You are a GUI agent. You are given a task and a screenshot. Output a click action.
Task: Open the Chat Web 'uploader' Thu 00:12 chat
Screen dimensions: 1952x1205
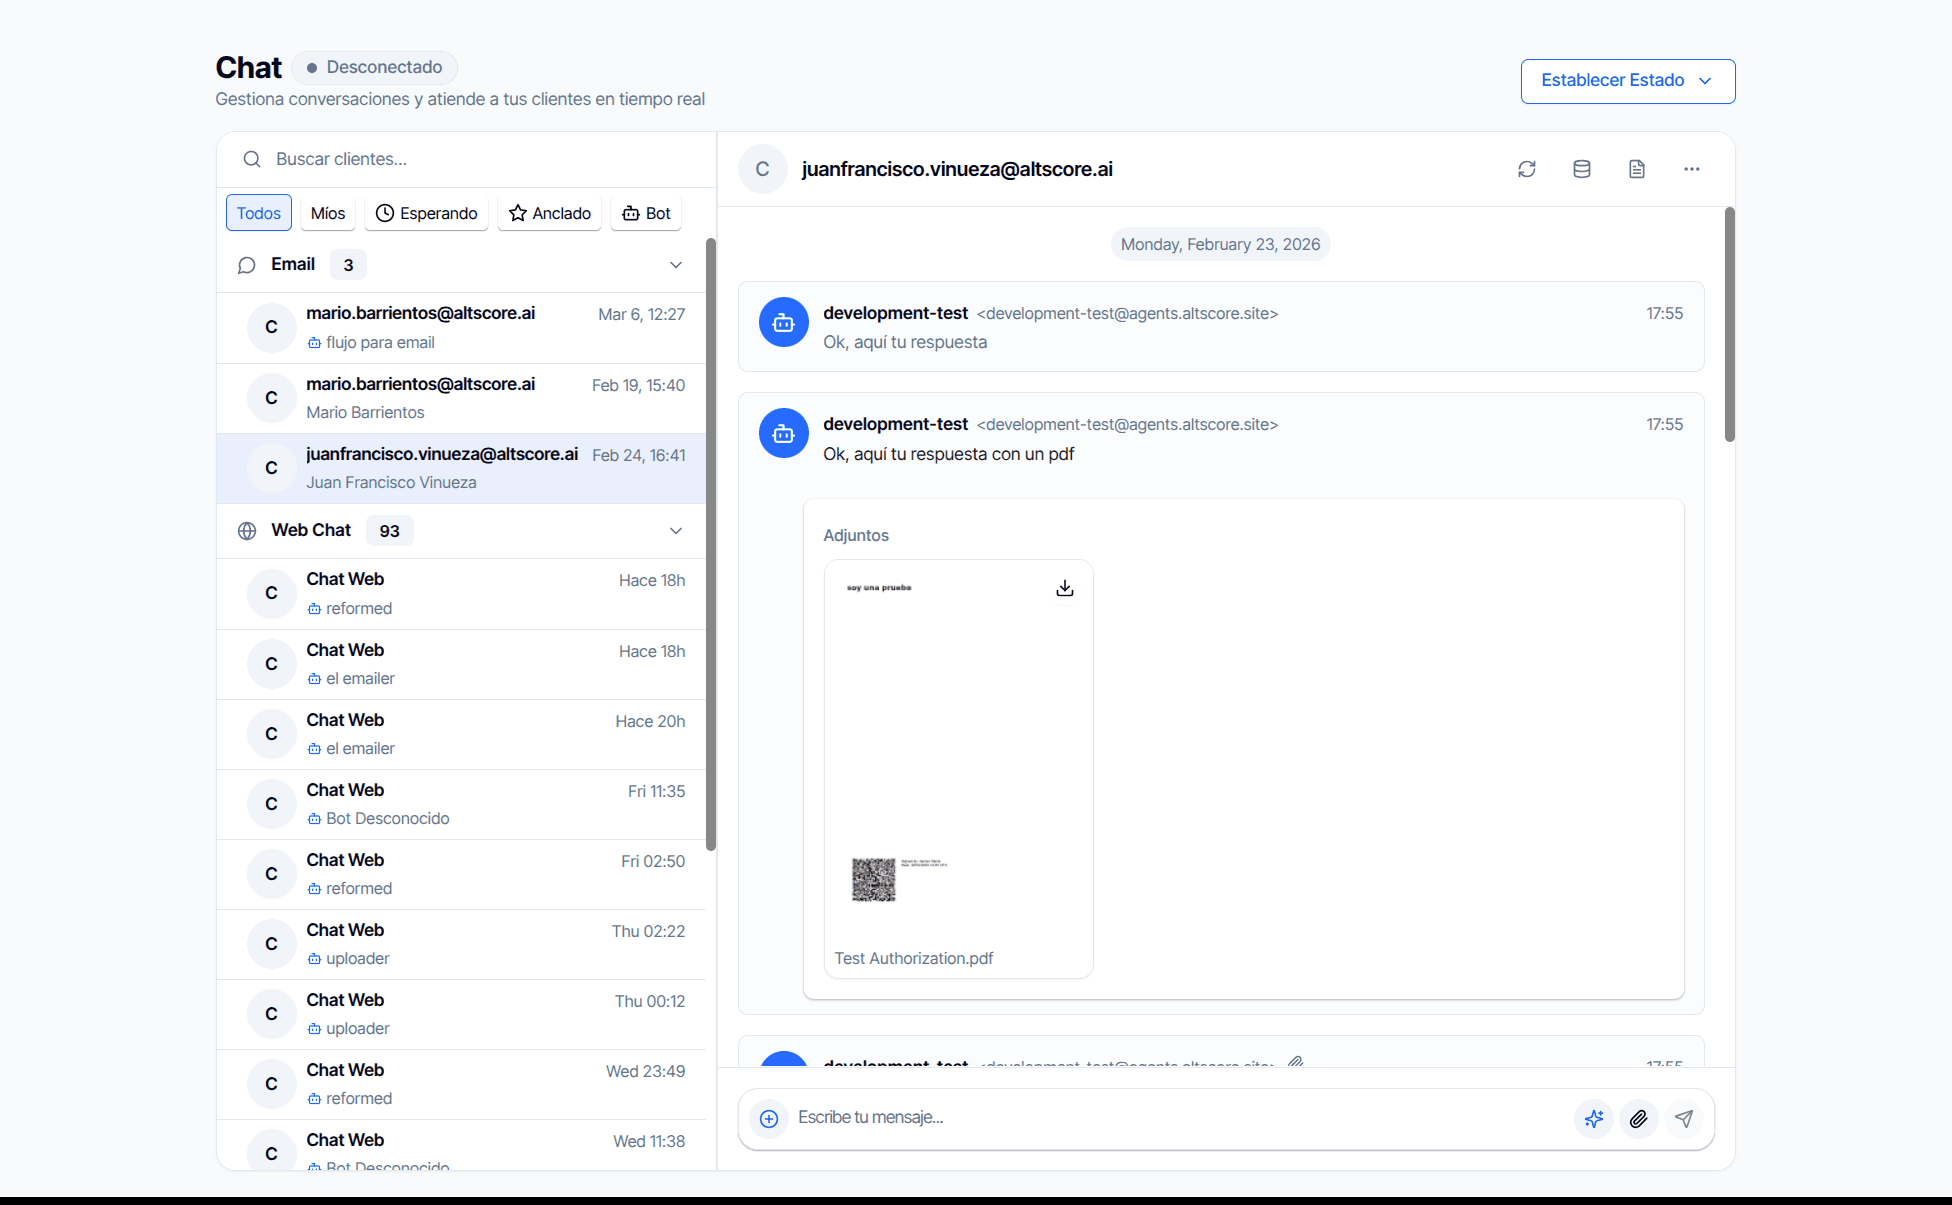(x=461, y=1014)
